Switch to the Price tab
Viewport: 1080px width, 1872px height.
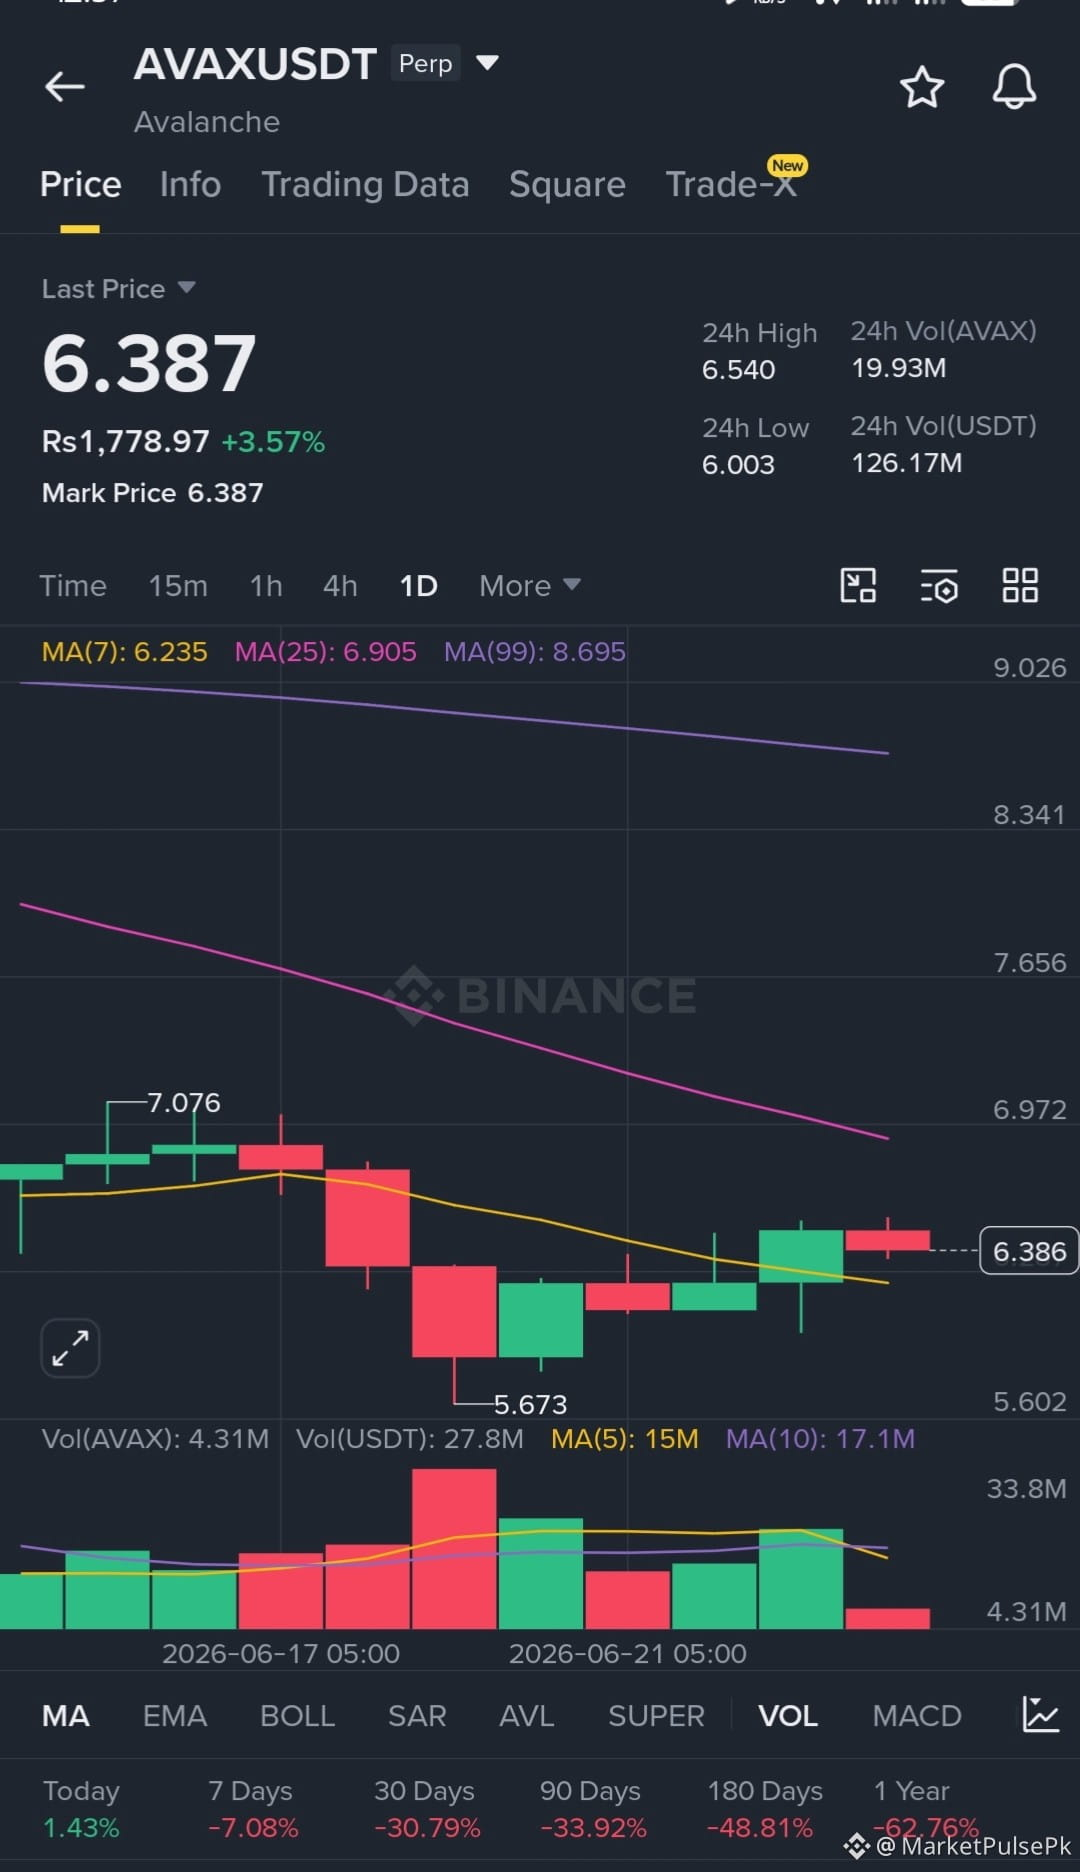click(x=80, y=185)
